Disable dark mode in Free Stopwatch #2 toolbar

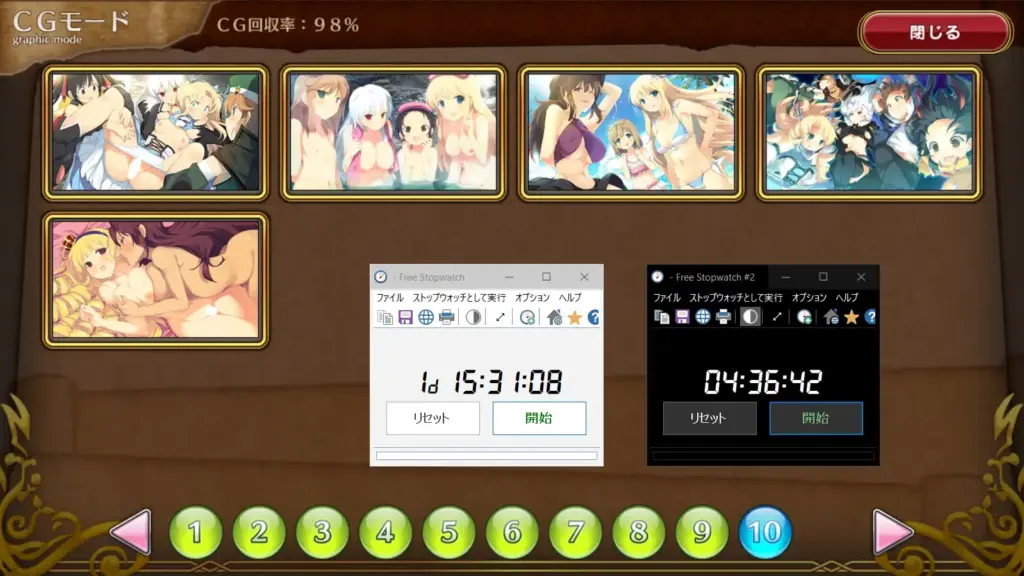coord(749,317)
